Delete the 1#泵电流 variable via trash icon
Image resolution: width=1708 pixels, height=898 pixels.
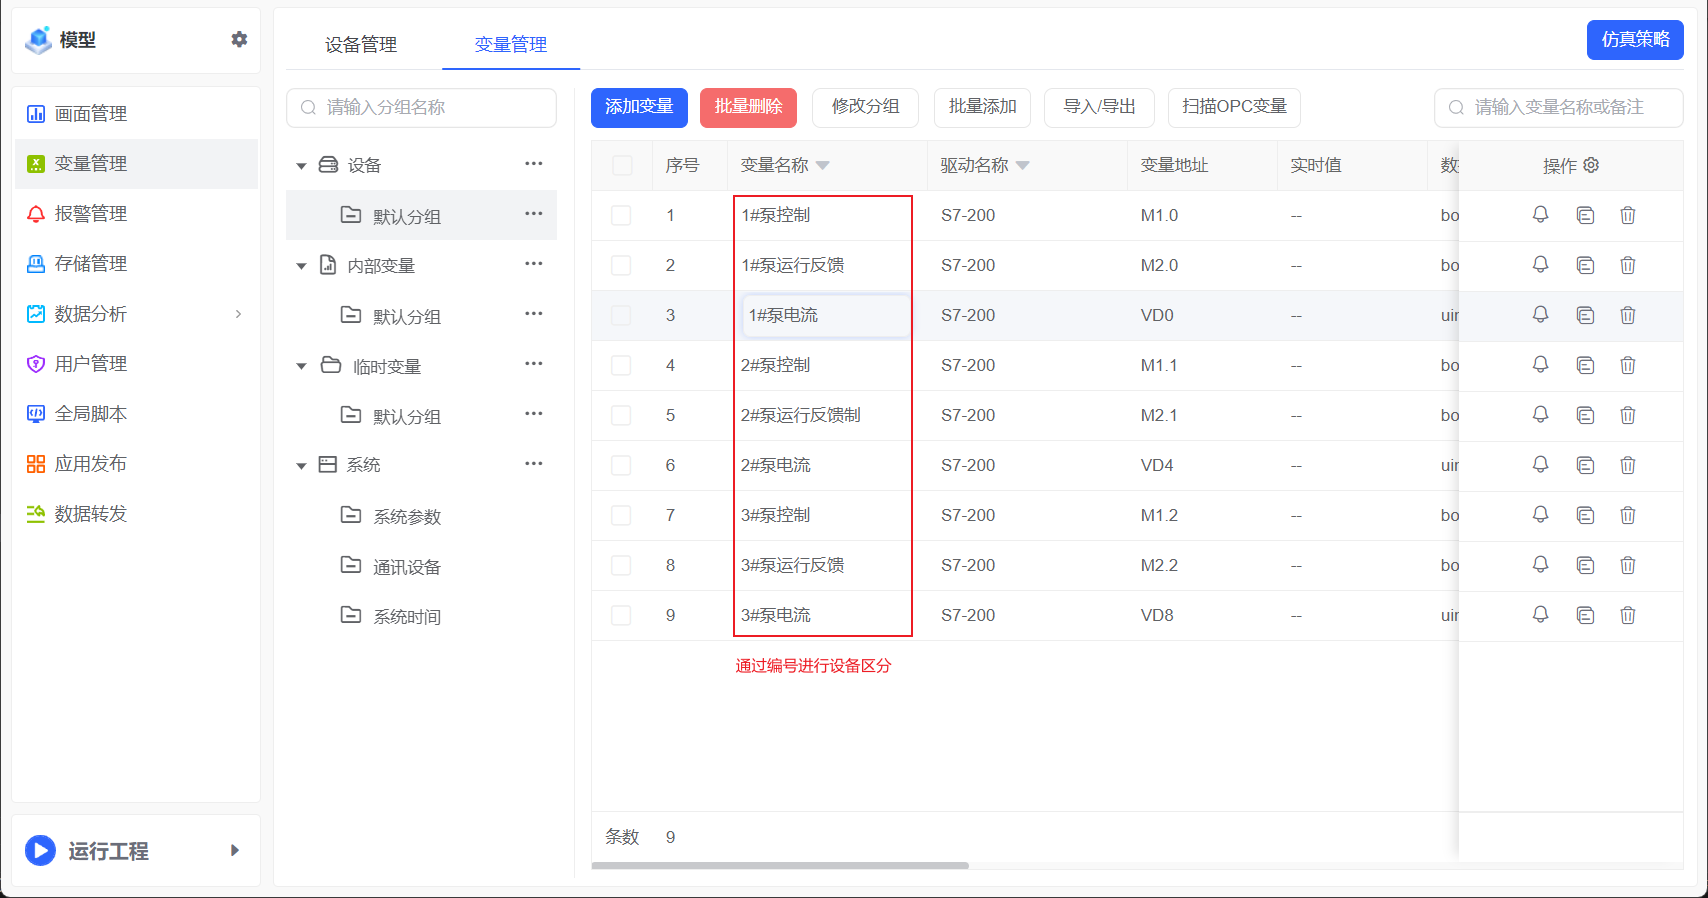point(1627,315)
